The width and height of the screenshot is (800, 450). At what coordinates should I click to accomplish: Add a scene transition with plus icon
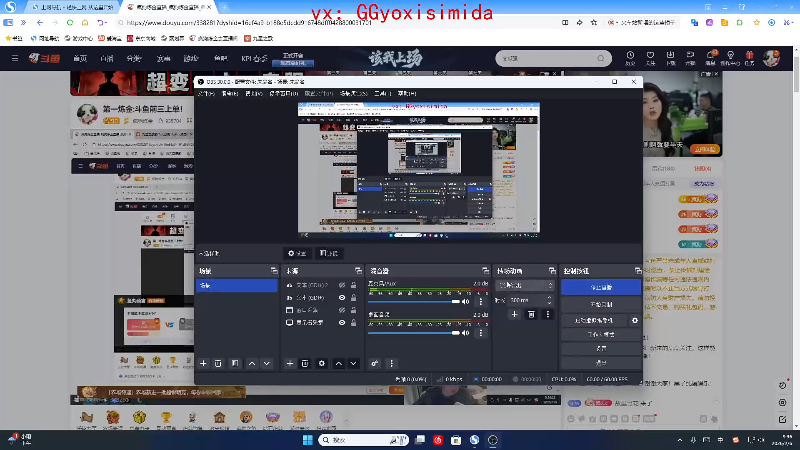coord(514,314)
